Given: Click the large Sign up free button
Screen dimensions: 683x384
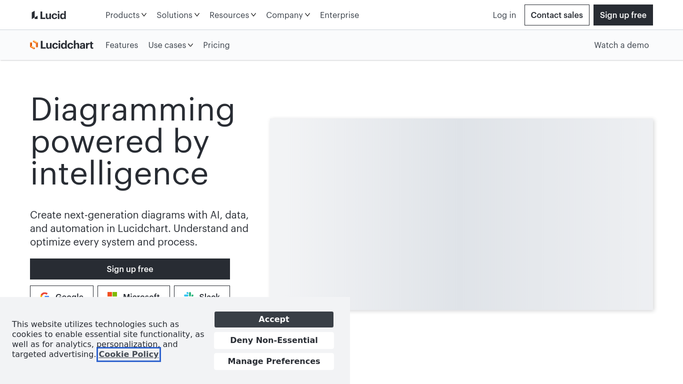Looking at the screenshot, I should point(130,269).
